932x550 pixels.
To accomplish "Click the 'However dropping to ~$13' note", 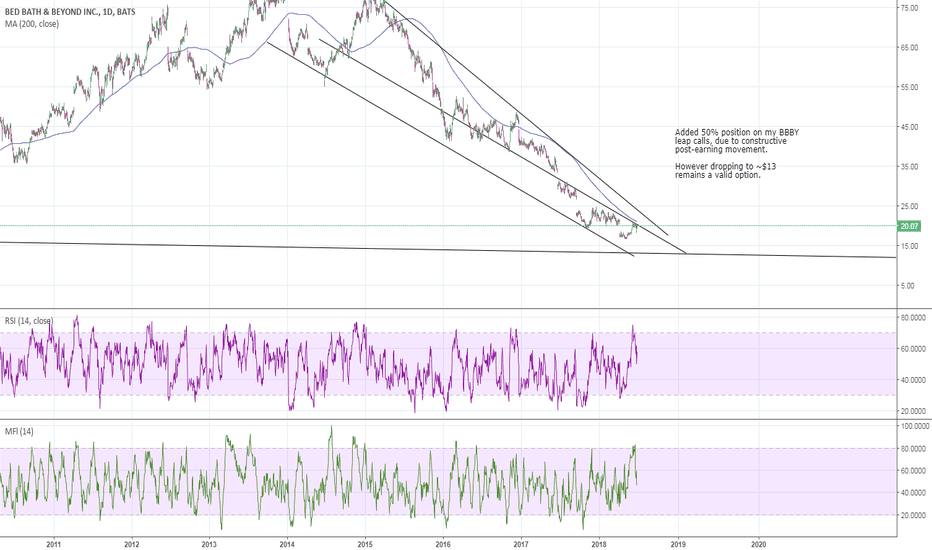I will click(725, 171).
